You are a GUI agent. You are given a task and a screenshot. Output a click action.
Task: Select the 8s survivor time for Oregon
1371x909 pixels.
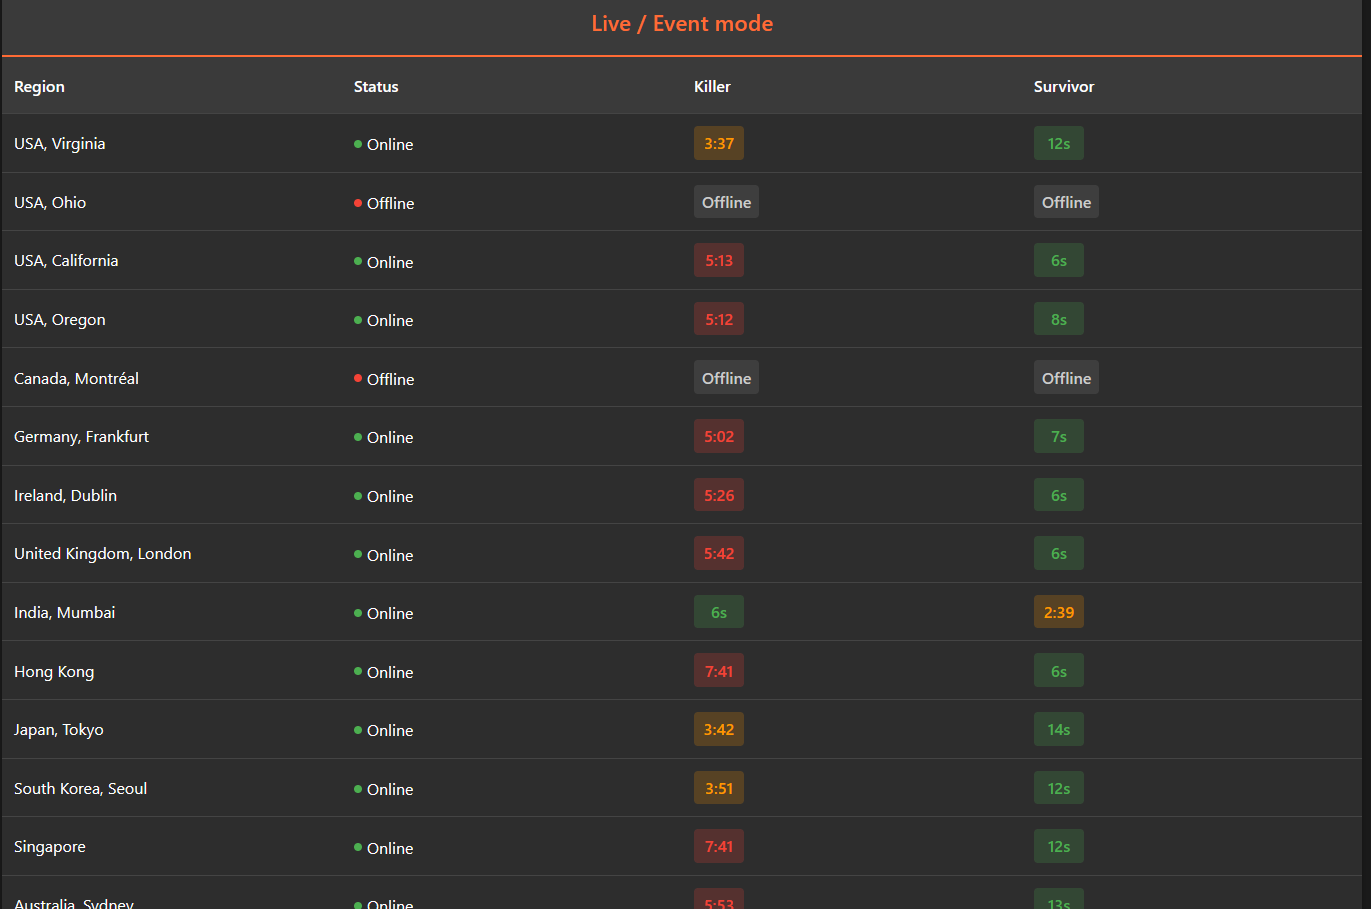point(1059,319)
